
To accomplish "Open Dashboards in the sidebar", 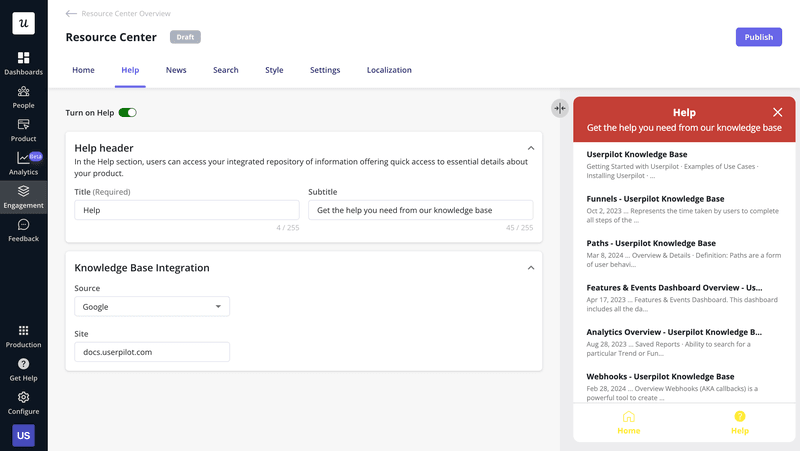I will (23, 63).
